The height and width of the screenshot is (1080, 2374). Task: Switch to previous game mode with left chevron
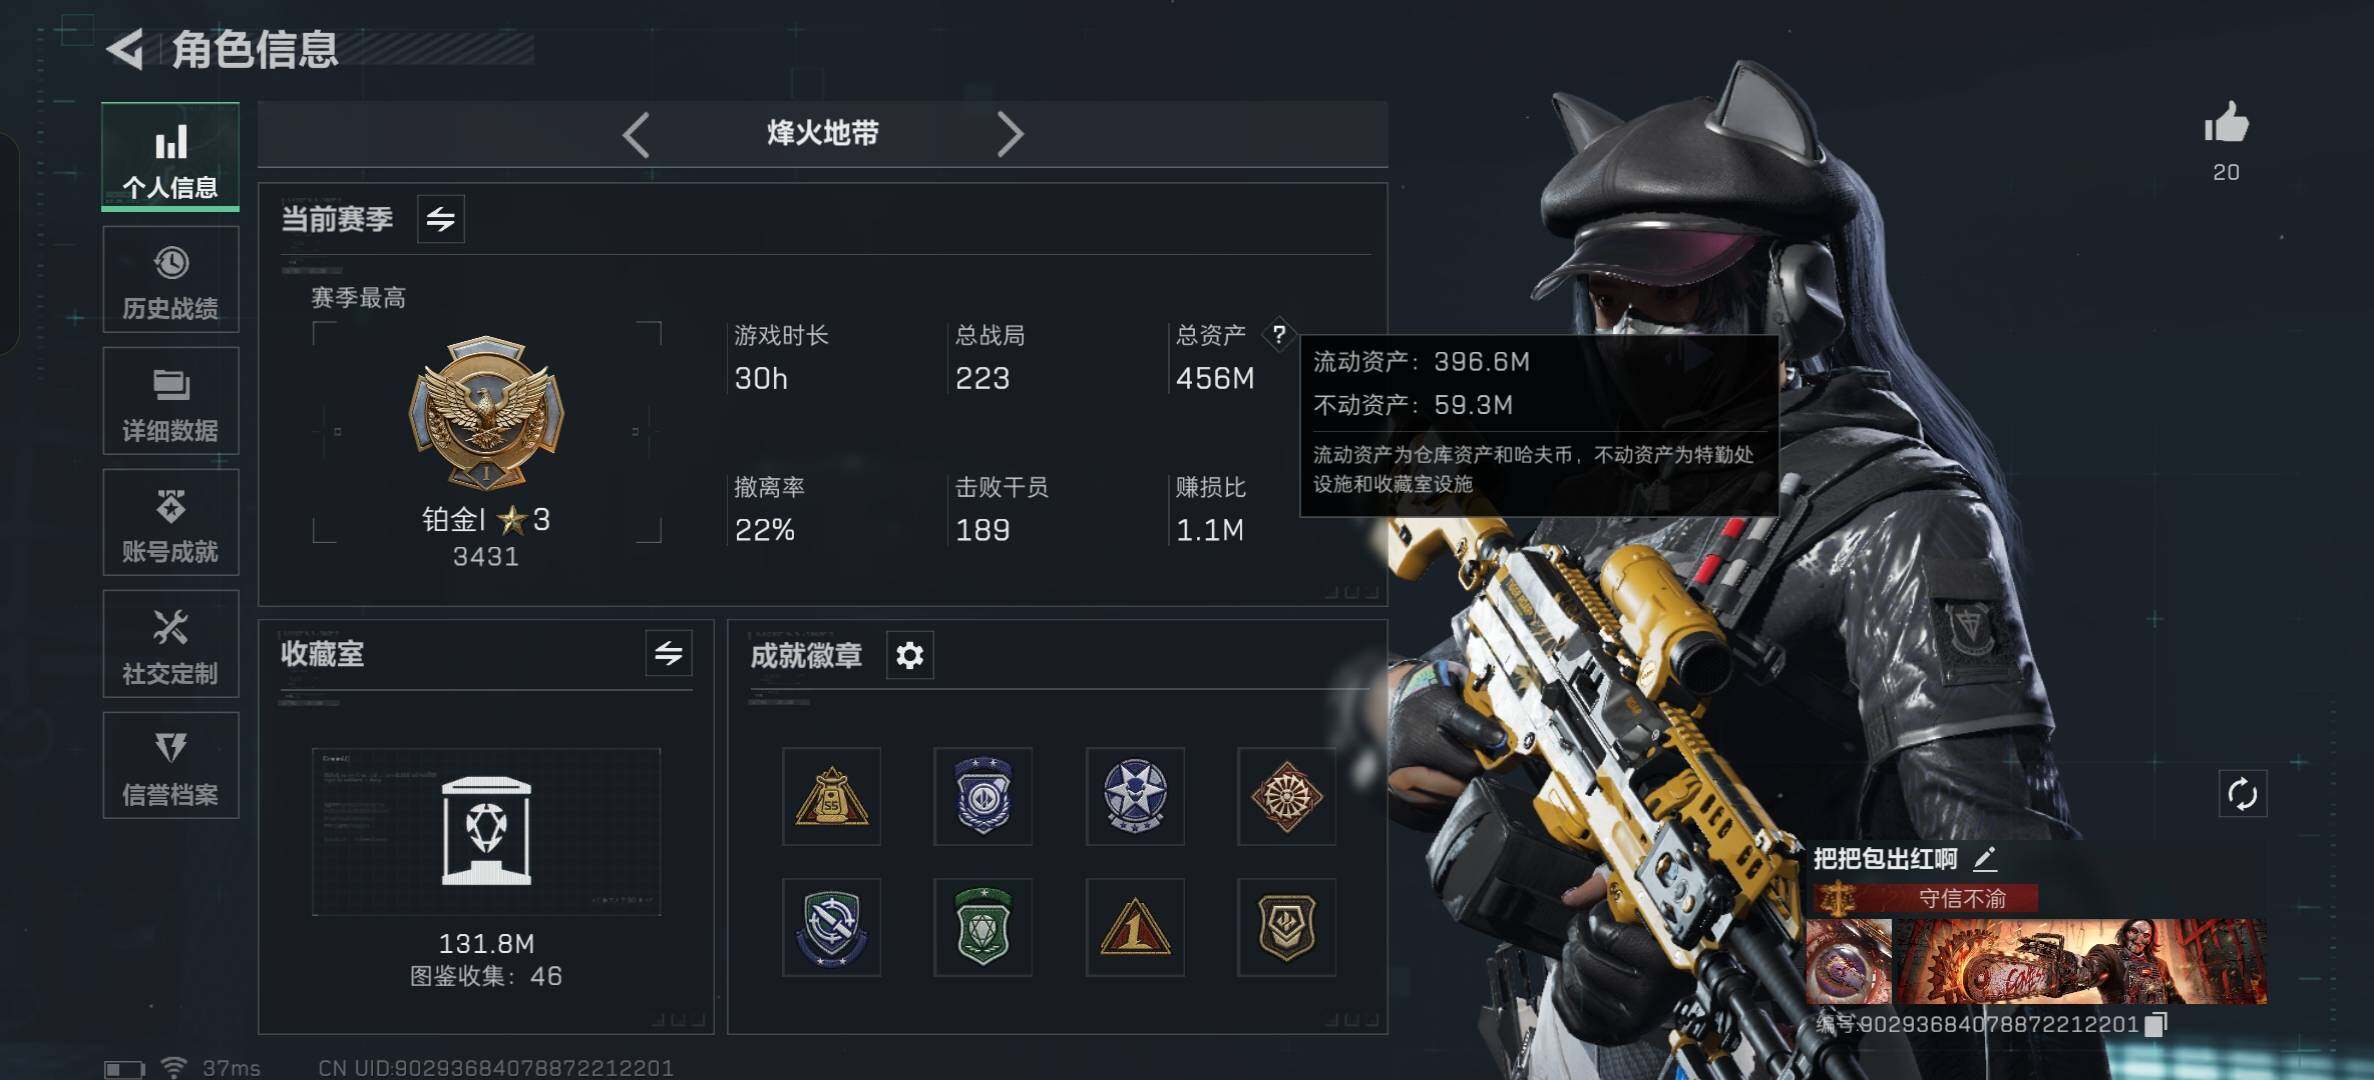click(636, 134)
